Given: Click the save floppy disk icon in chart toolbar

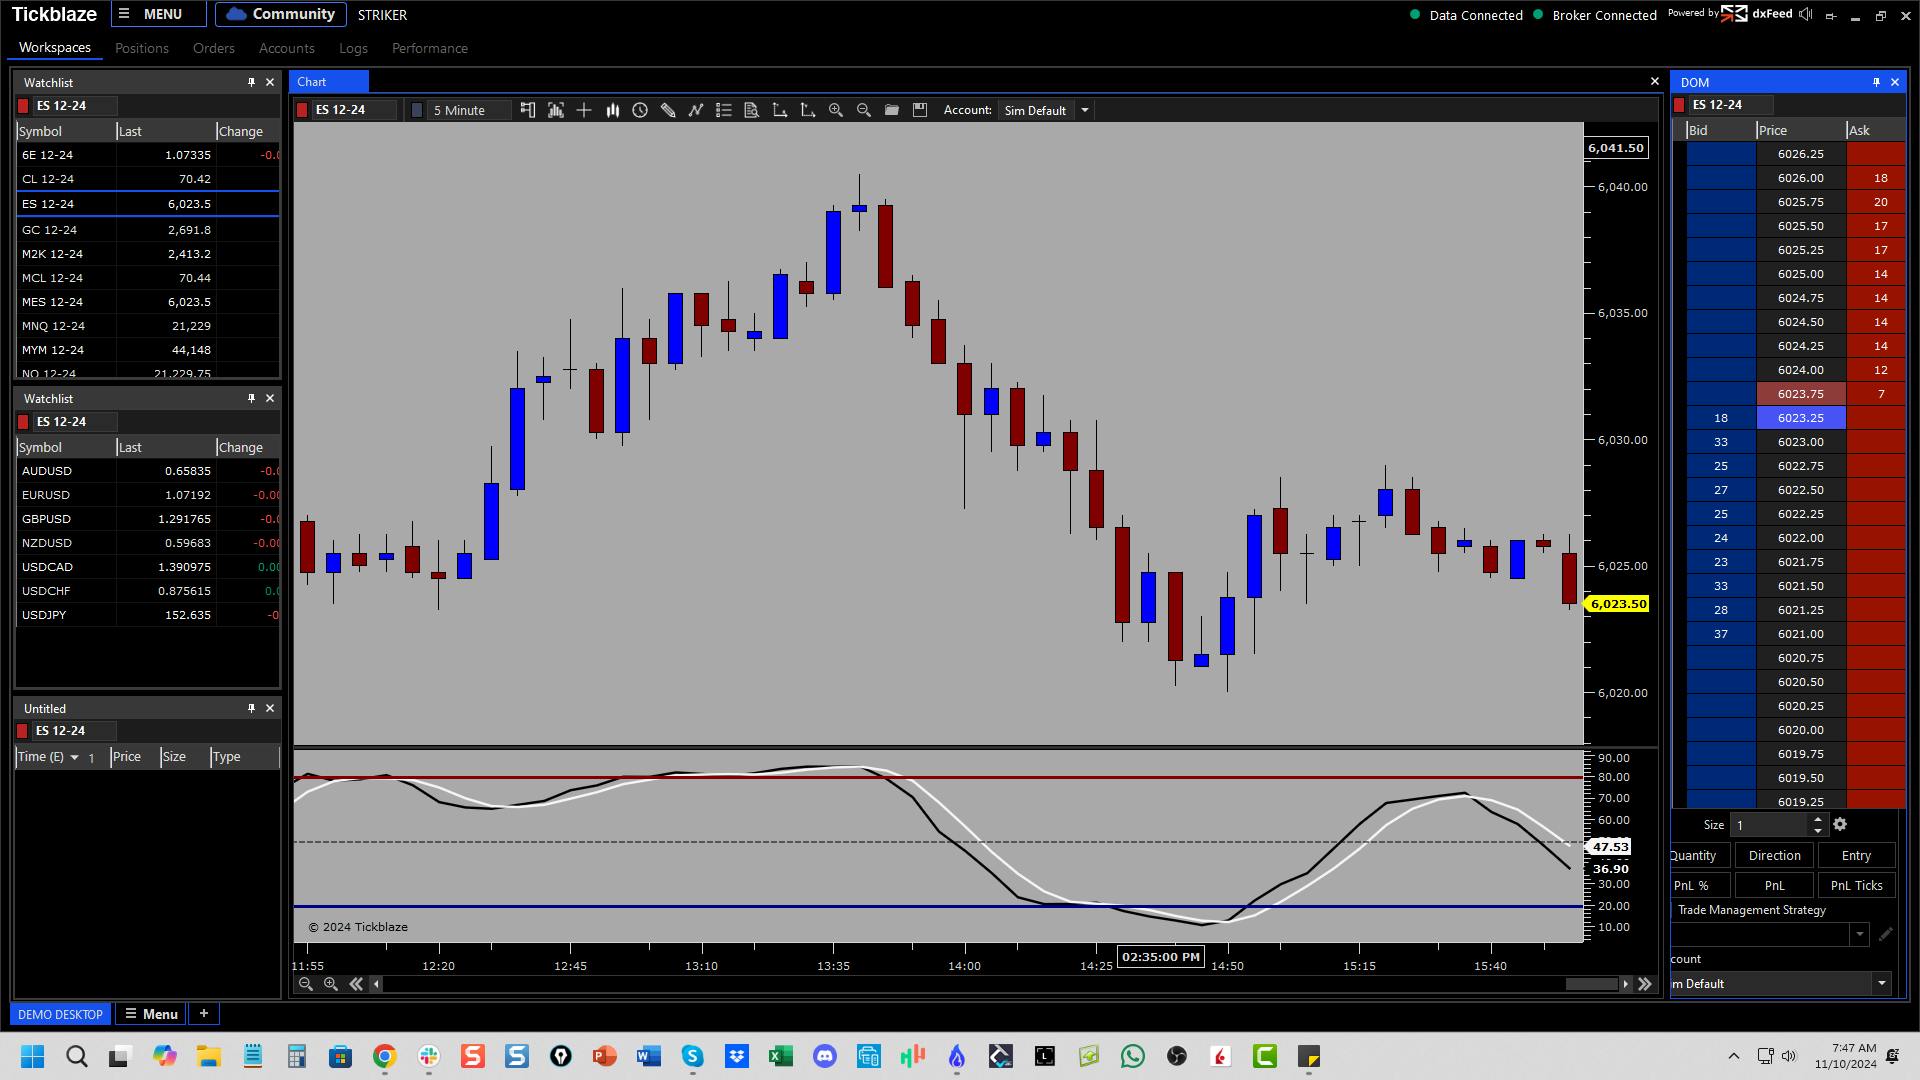Looking at the screenshot, I should click(920, 110).
